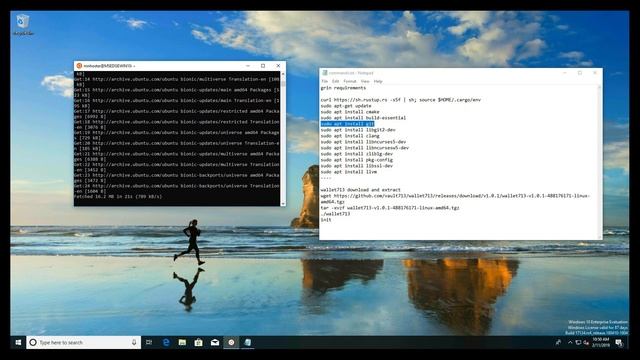Image resolution: width=640 pixels, height=360 pixels.
Task: Click 'sudo apt install llvm' line
Action: coord(349,172)
